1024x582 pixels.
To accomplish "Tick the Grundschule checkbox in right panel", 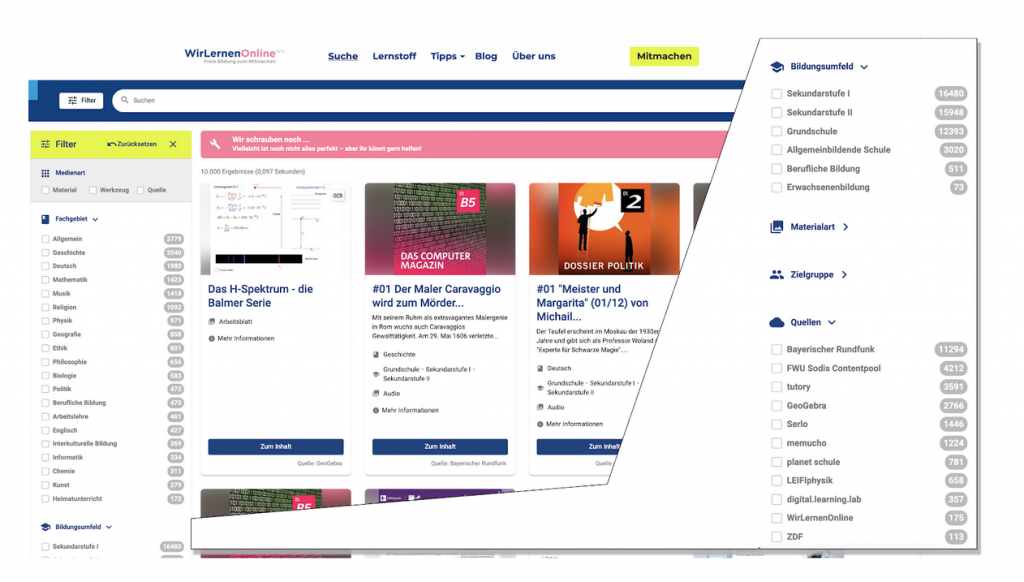I will click(777, 131).
